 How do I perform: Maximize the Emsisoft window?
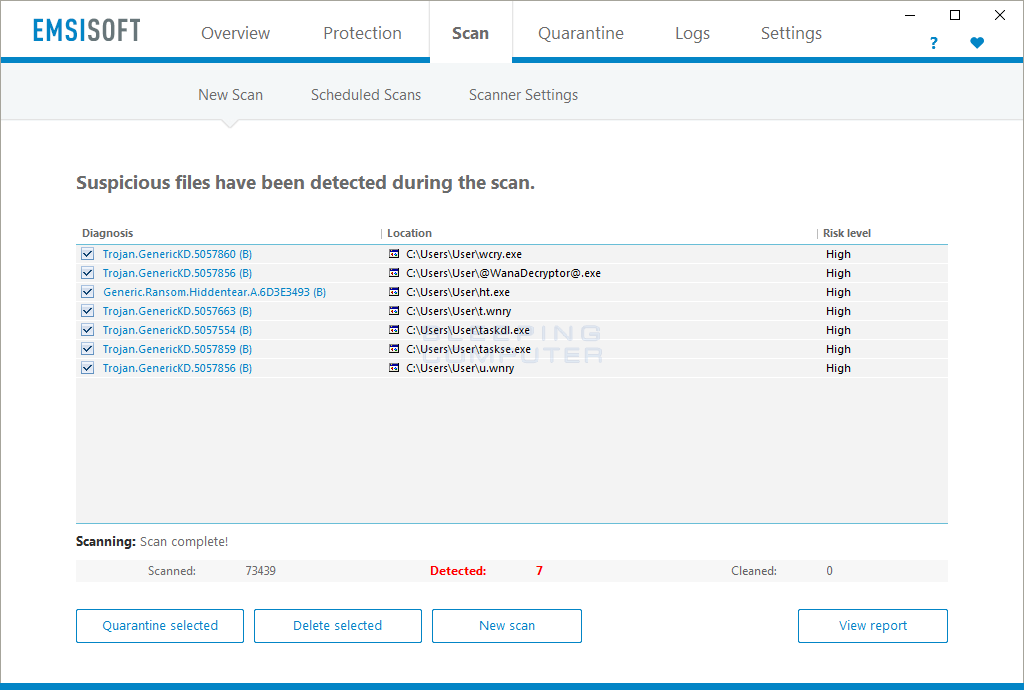(955, 15)
